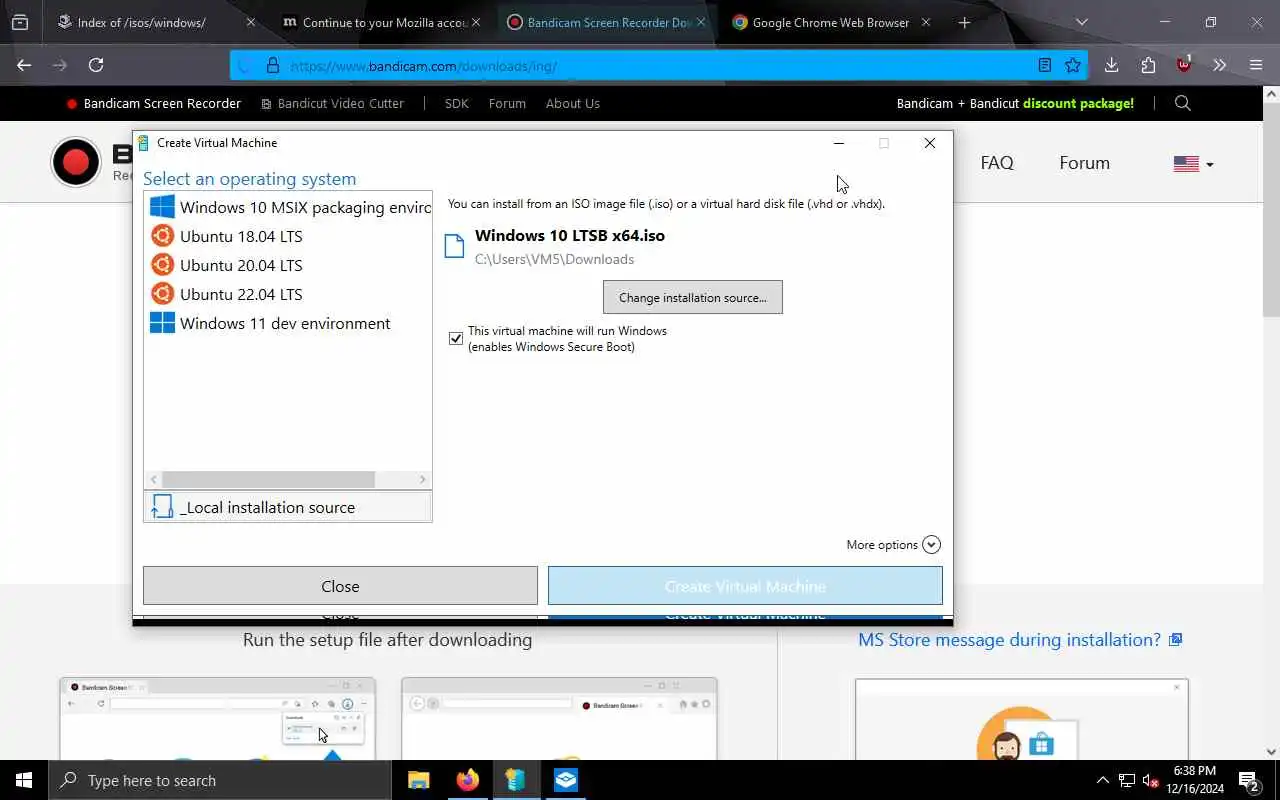Open a new browser tab
This screenshot has width=1280, height=800.
click(964, 22)
